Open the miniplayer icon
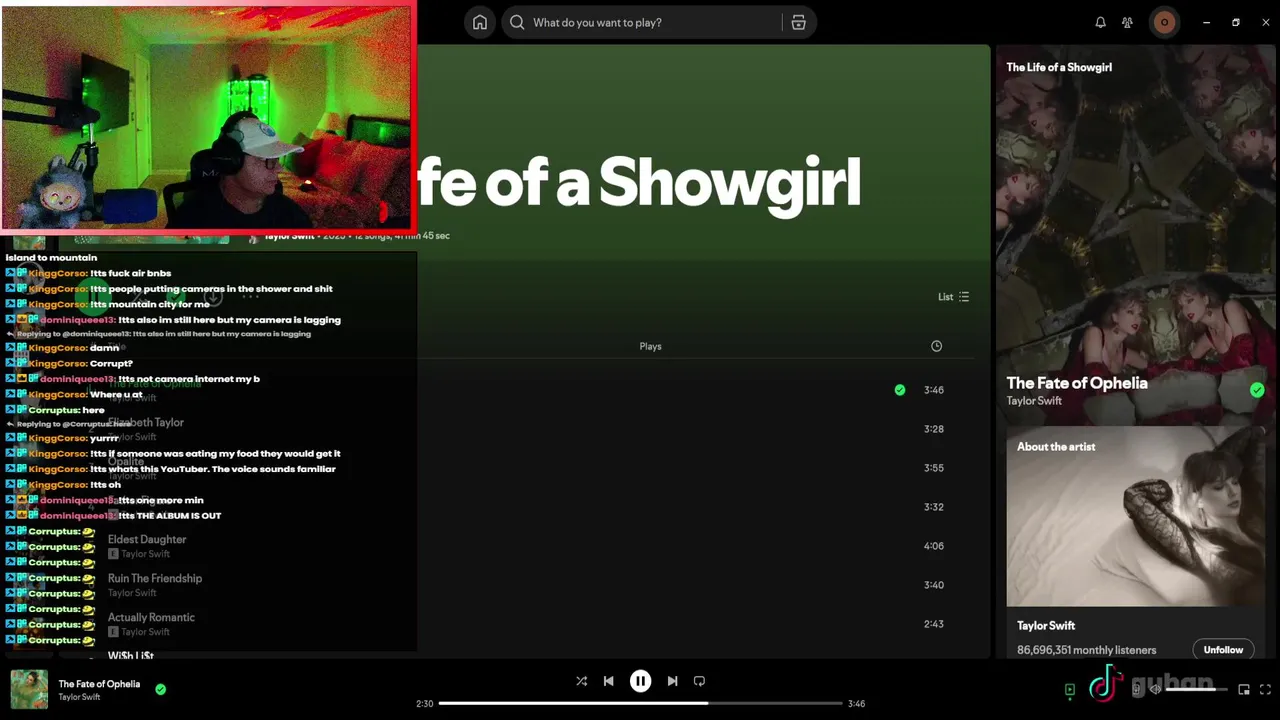Viewport: 1280px width, 720px height. (x=1244, y=689)
